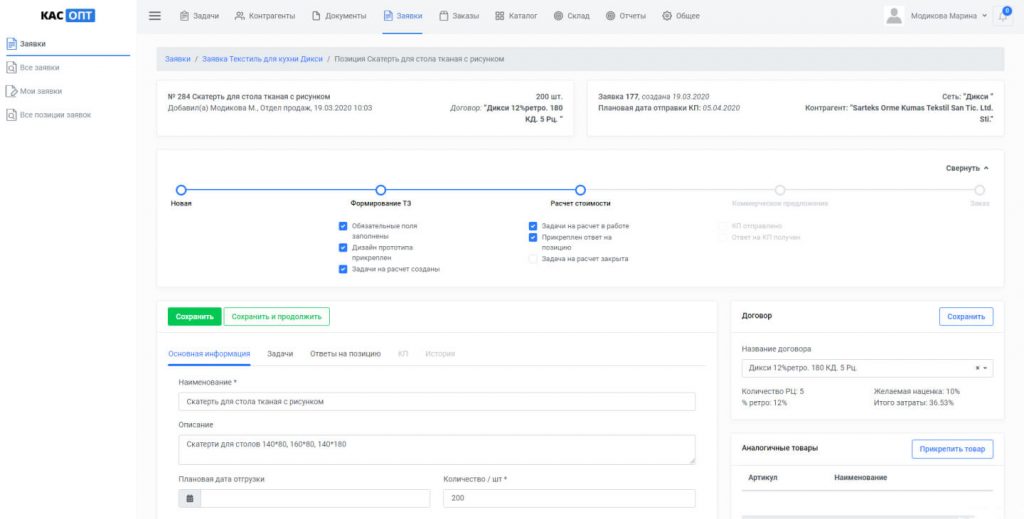This screenshot has width=1024, height=519.
Task: Open the Модикова Марина user dropdown
Action: coord(948,16)
